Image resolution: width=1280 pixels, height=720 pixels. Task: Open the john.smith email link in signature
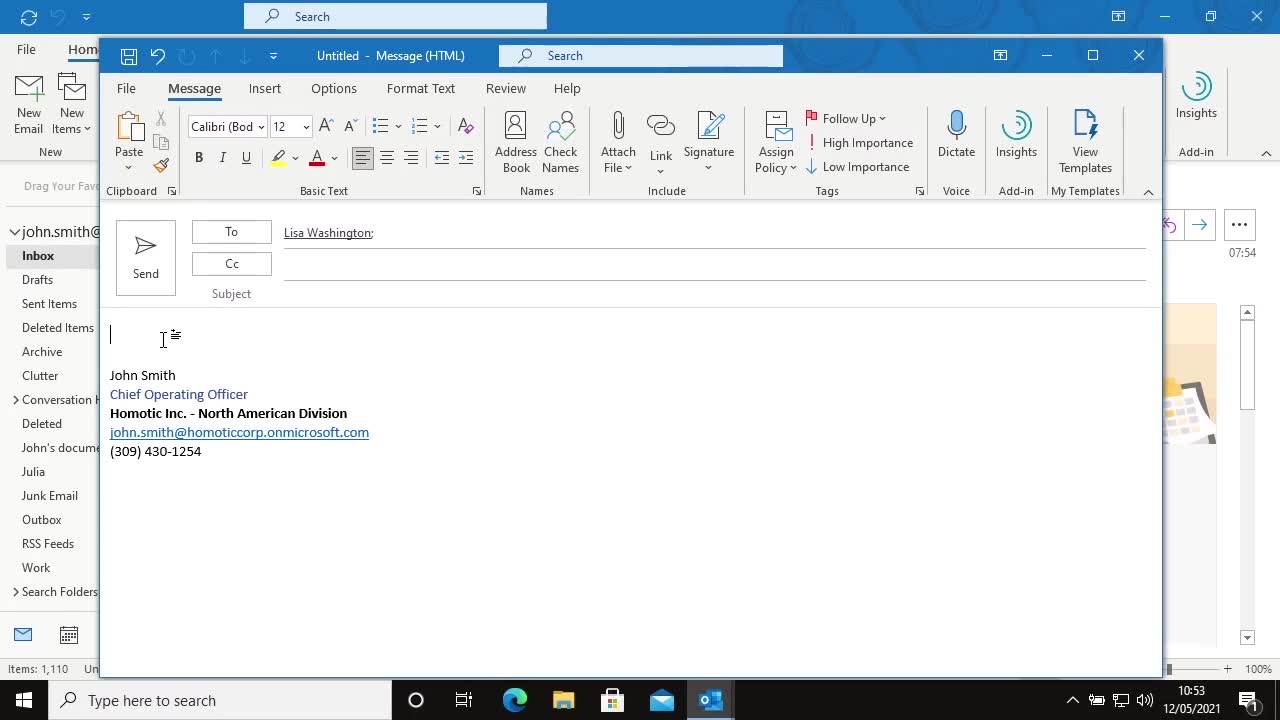[x=239, y=433]
